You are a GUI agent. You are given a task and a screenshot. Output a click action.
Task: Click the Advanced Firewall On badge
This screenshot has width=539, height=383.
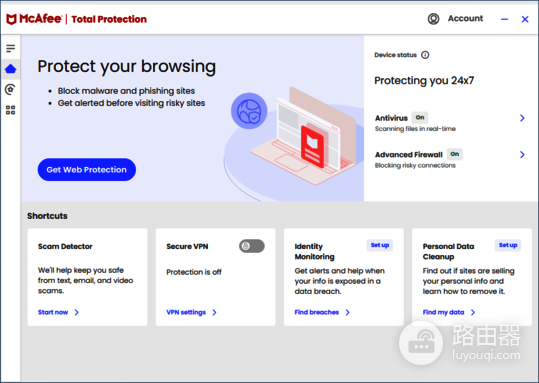[x=455, y=154]
